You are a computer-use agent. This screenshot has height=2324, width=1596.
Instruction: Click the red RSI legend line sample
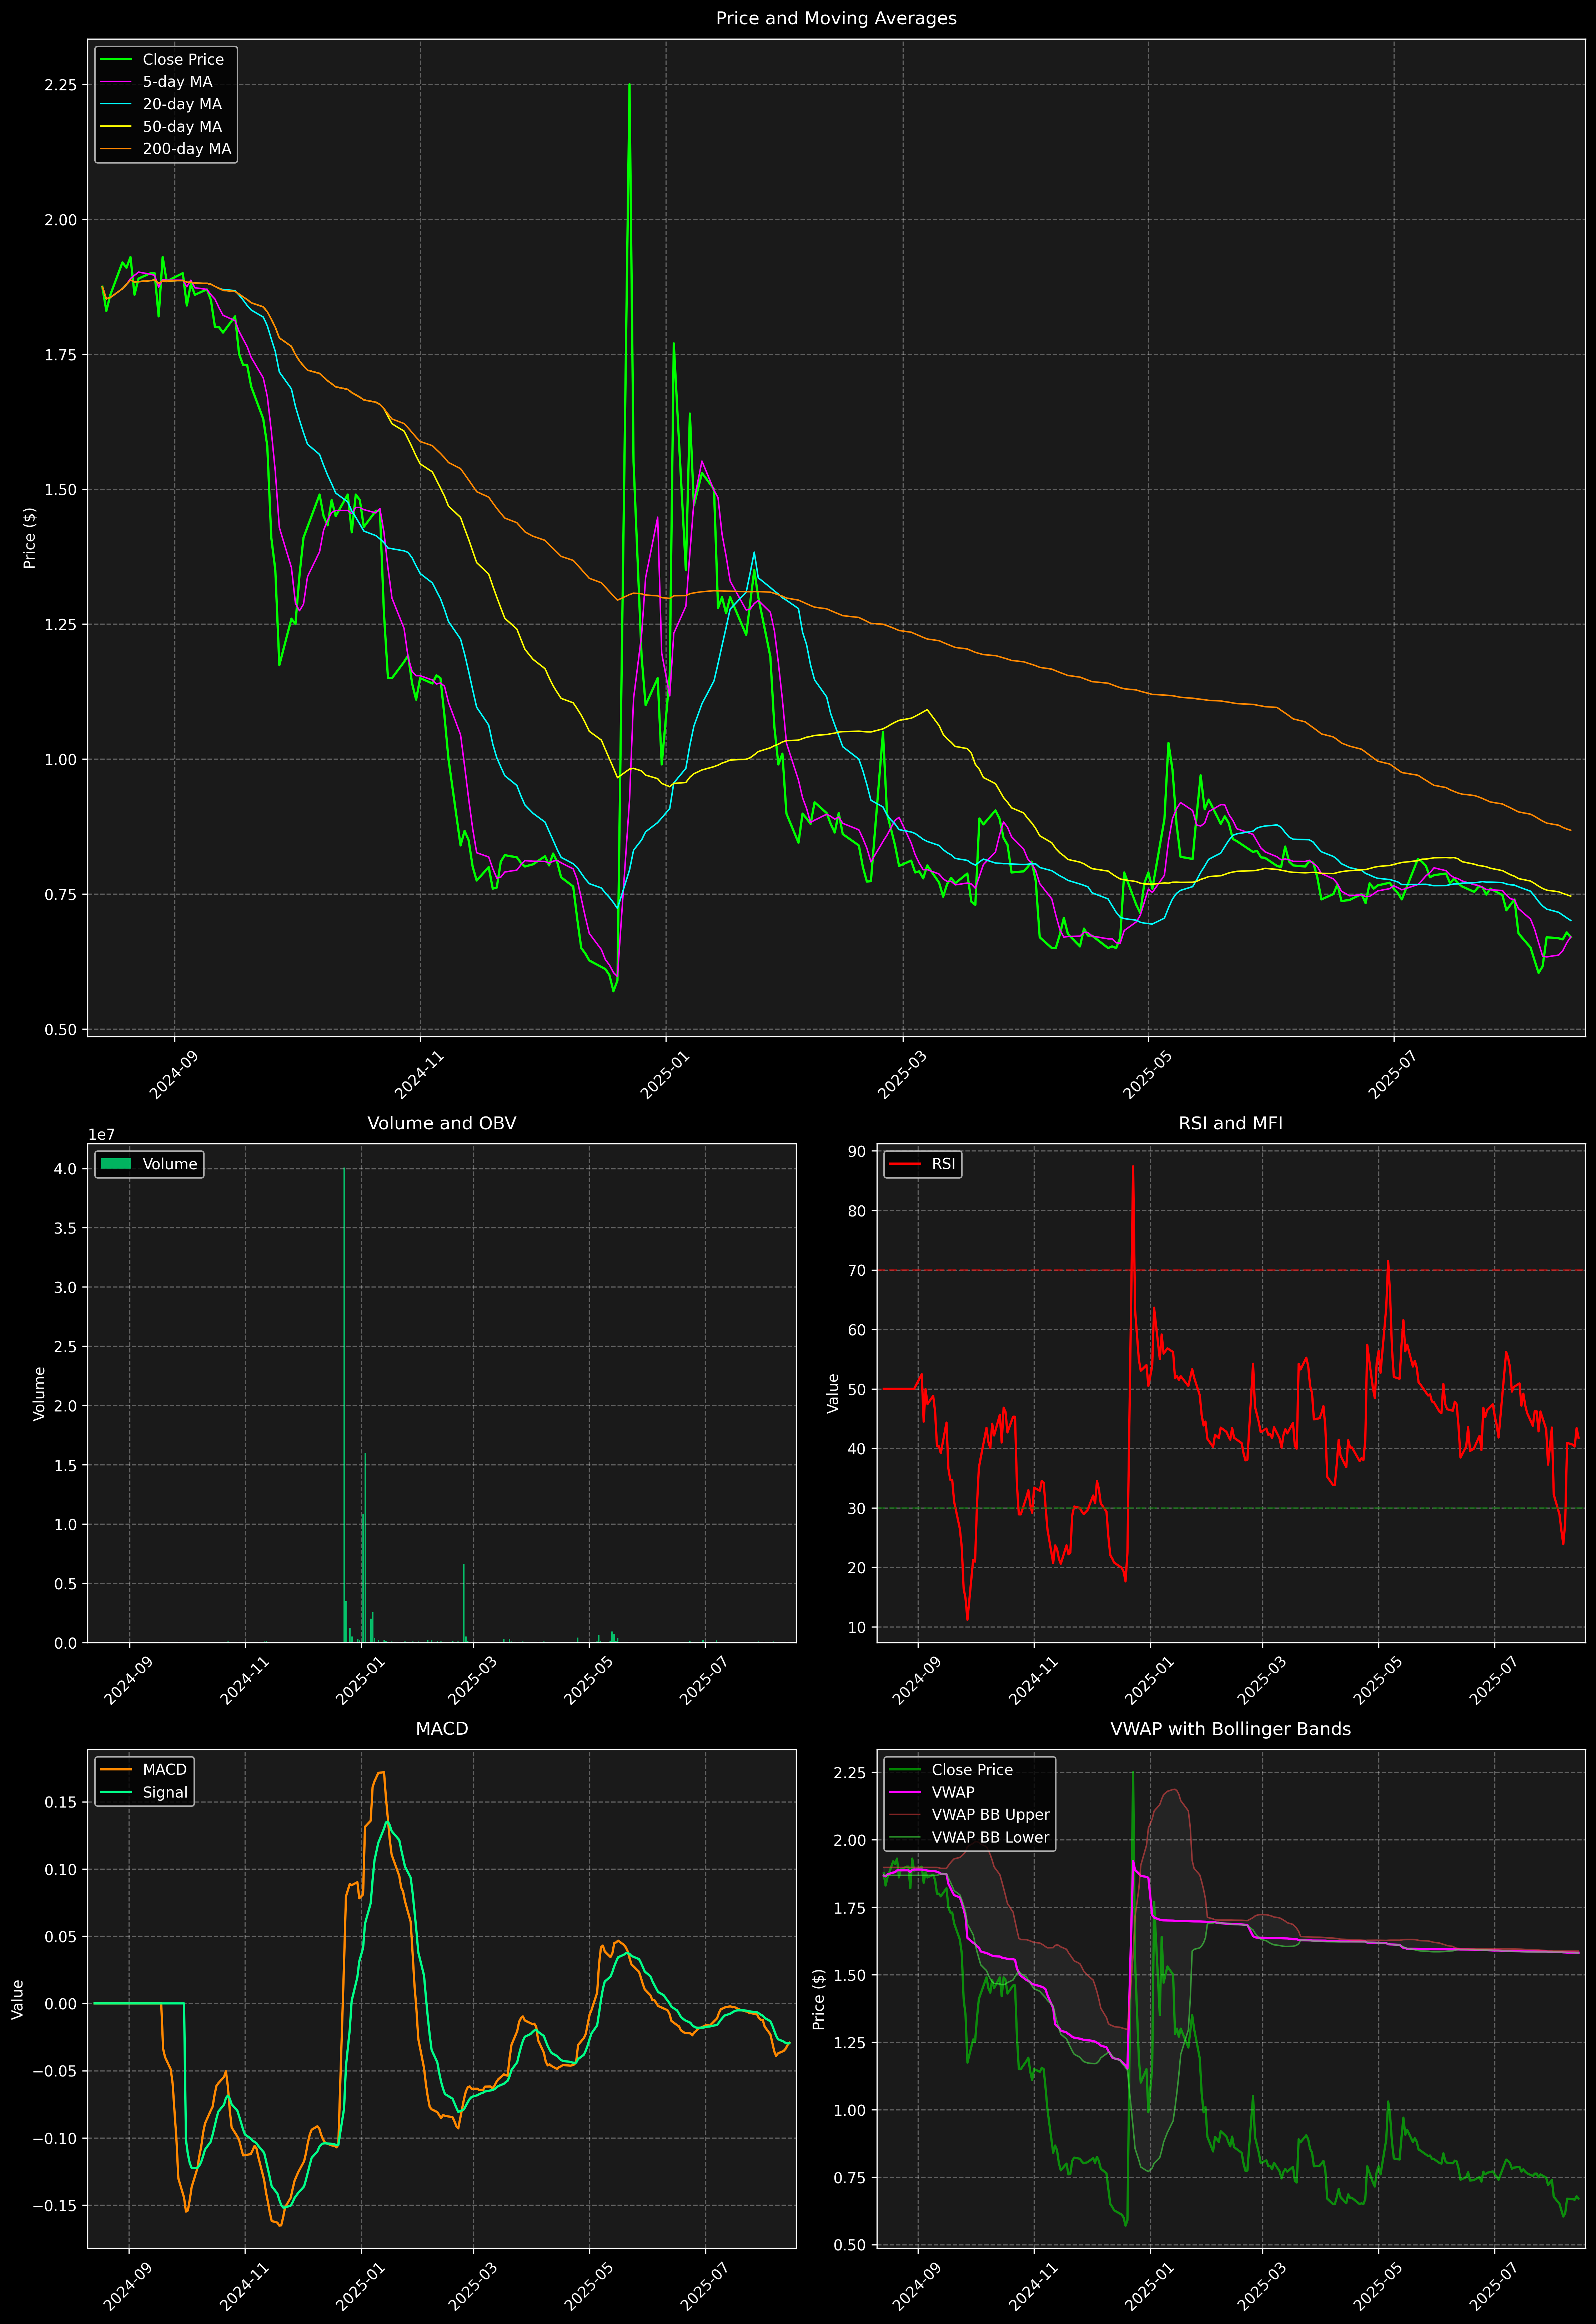905,1164
